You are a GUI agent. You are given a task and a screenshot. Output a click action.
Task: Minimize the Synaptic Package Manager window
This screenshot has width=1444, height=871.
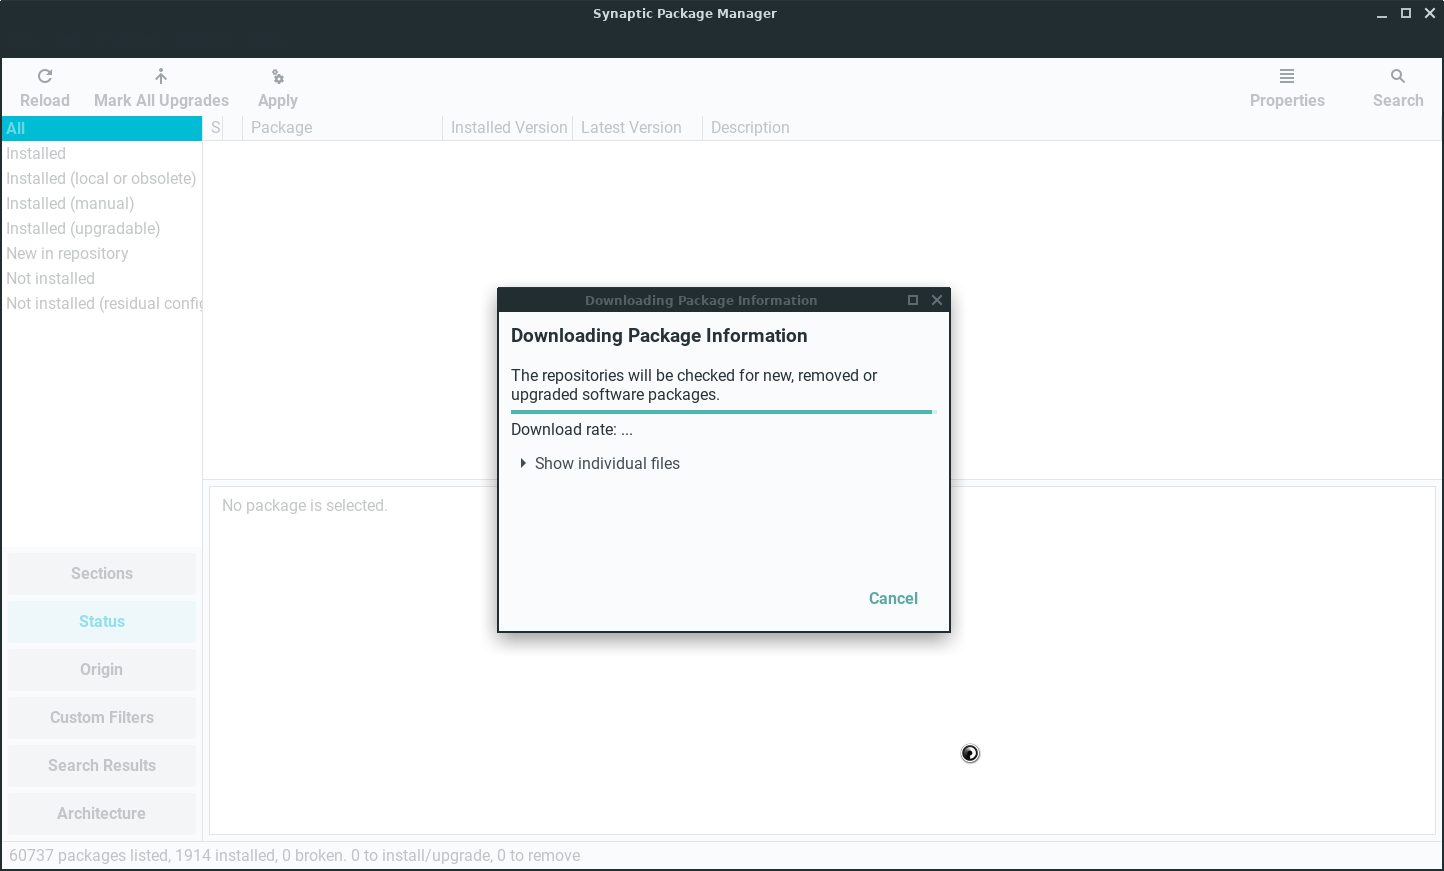tap(1382, 14)
